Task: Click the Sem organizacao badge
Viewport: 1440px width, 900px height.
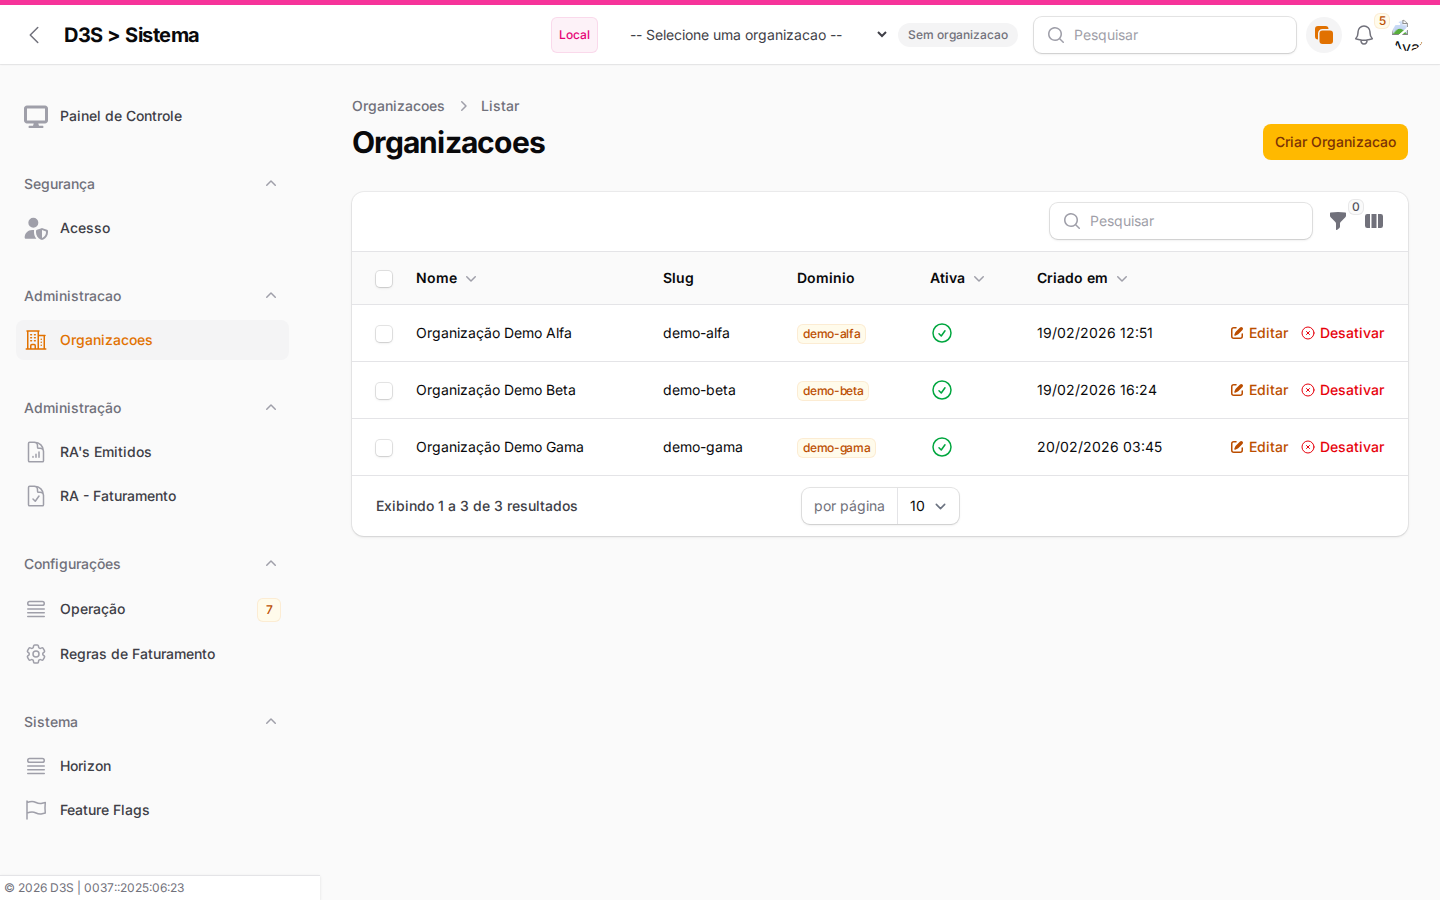Action: (958, 35)
